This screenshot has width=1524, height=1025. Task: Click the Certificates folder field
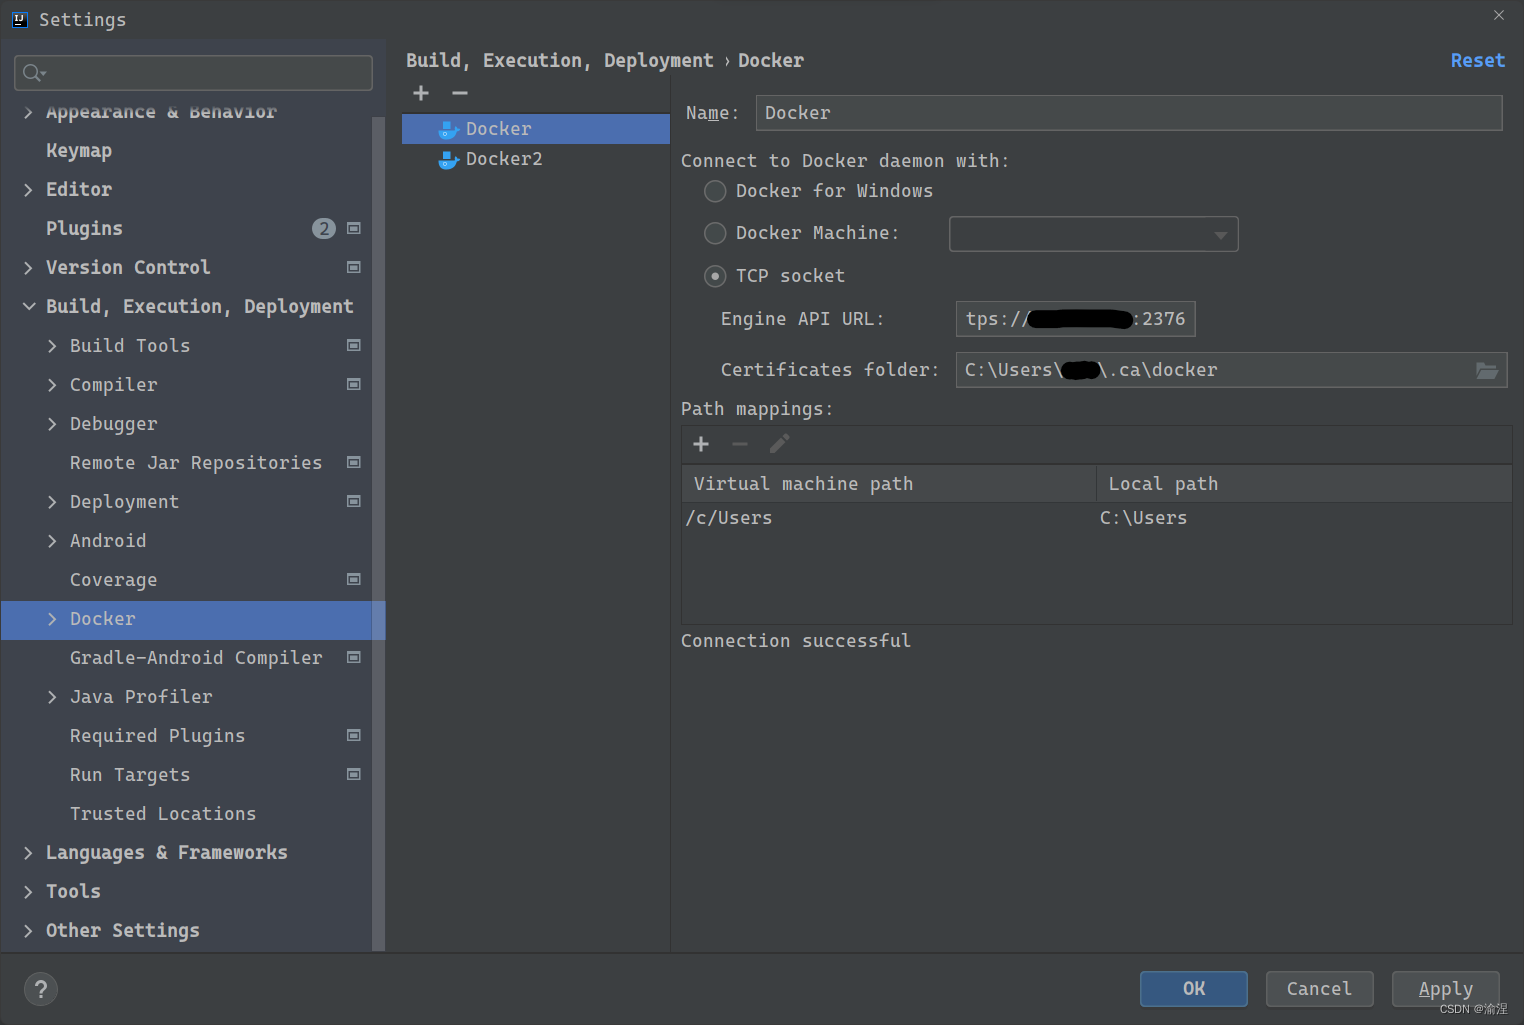pyautogui.click(x=1231, y=370)
